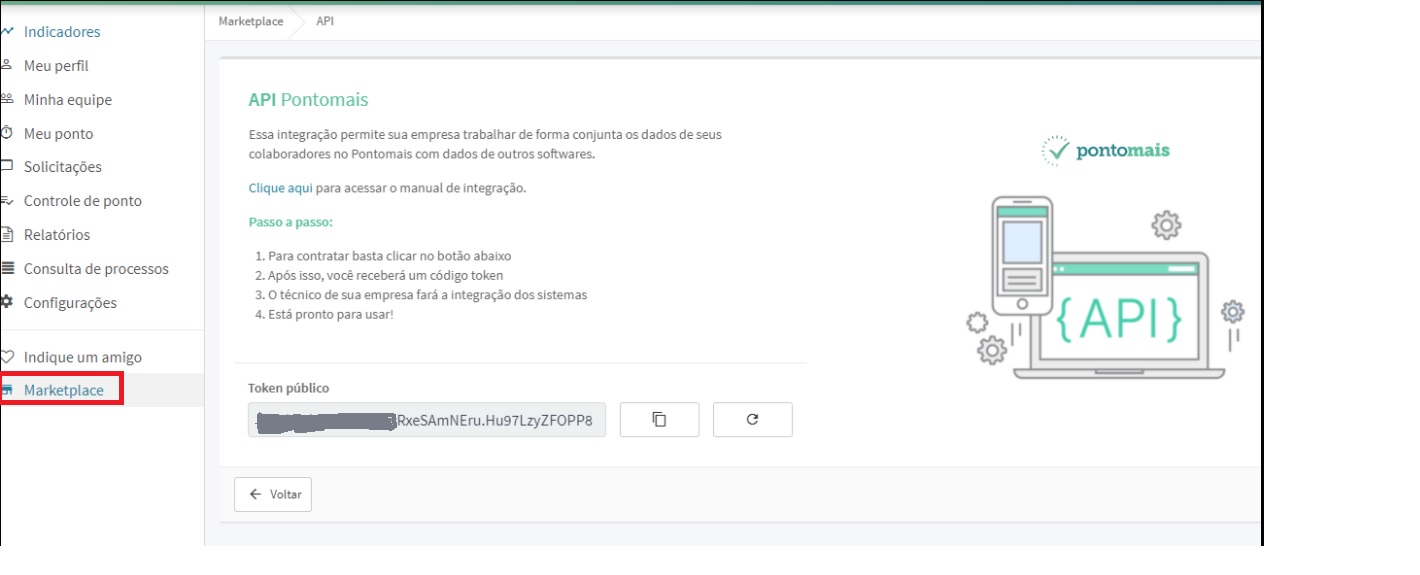Open Configurações in the sidebar
1420x575 pixels.
pos(70,303)
